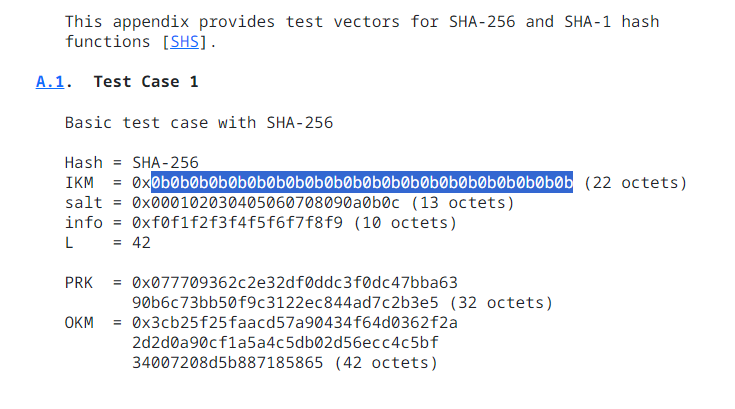This screenshot has width=735, height=409.
Task: Click the text "Basic test case with SHA-256"
Action: point(199,122)
